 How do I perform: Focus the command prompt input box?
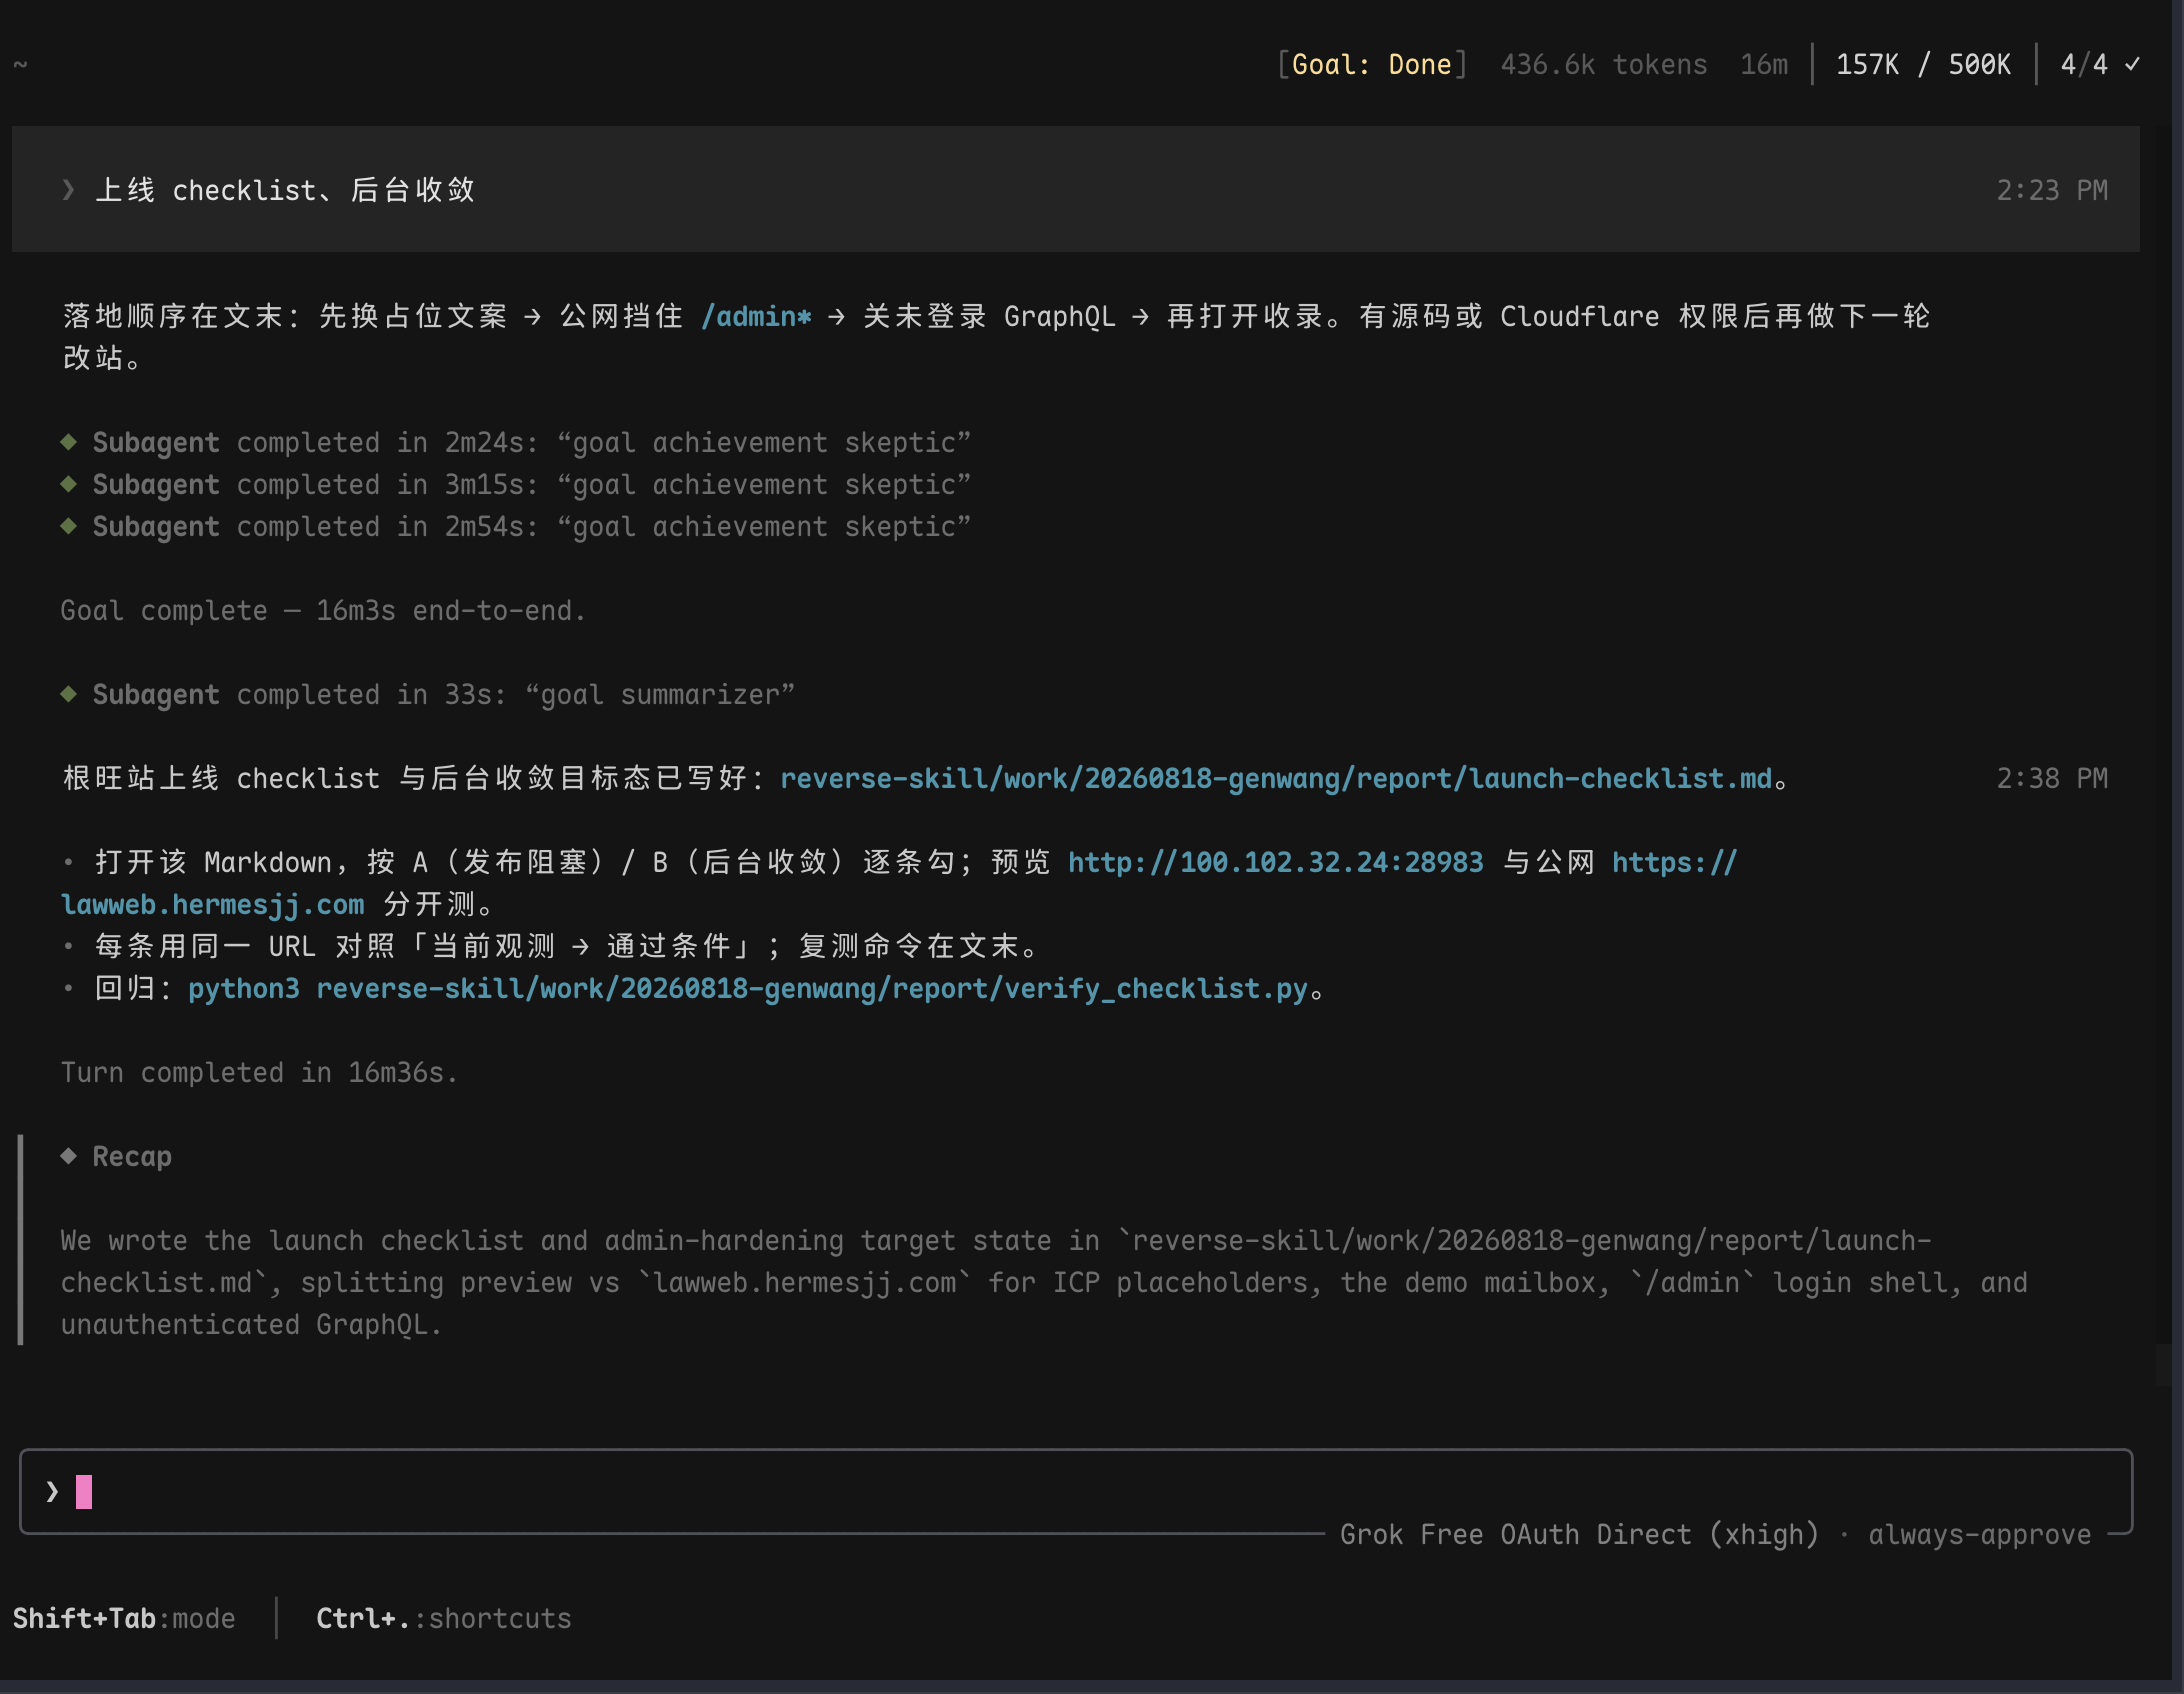click(x=1076, y=1491)
